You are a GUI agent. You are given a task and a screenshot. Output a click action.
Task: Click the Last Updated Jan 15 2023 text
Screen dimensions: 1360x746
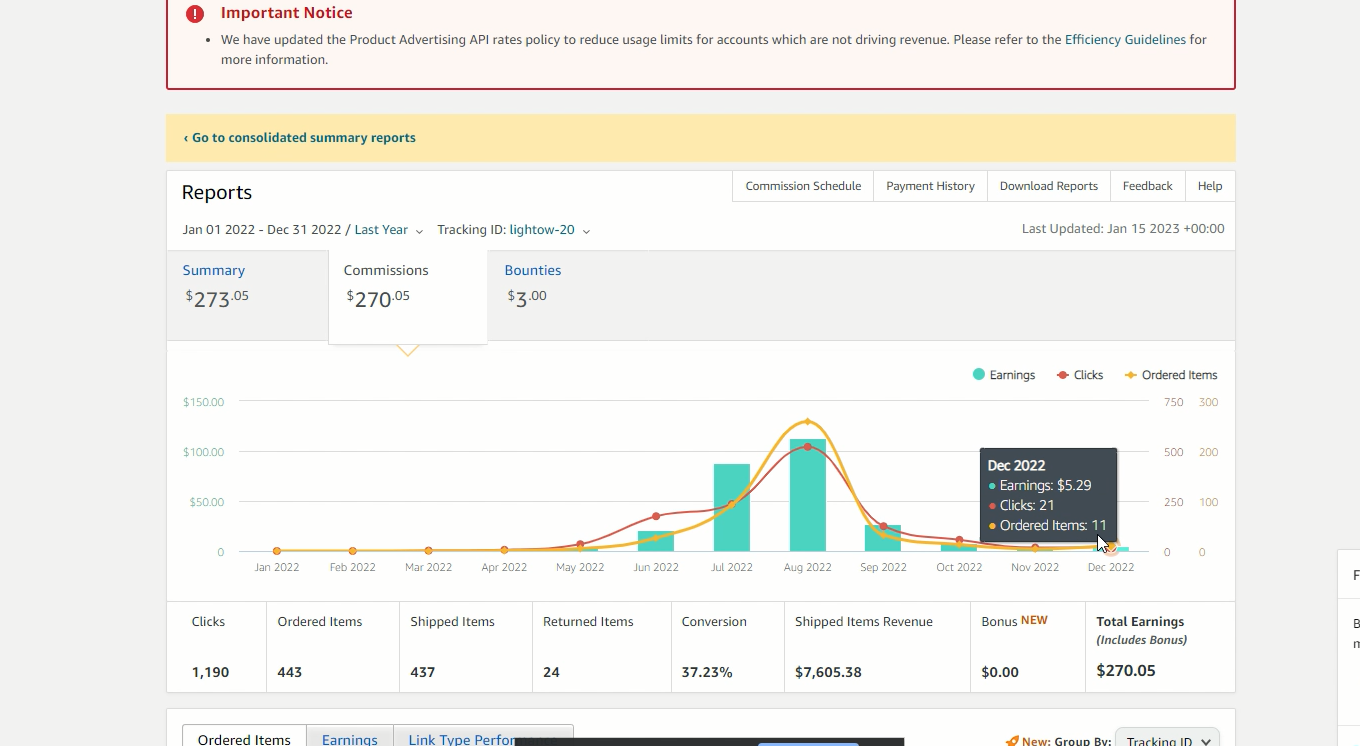1123,229
